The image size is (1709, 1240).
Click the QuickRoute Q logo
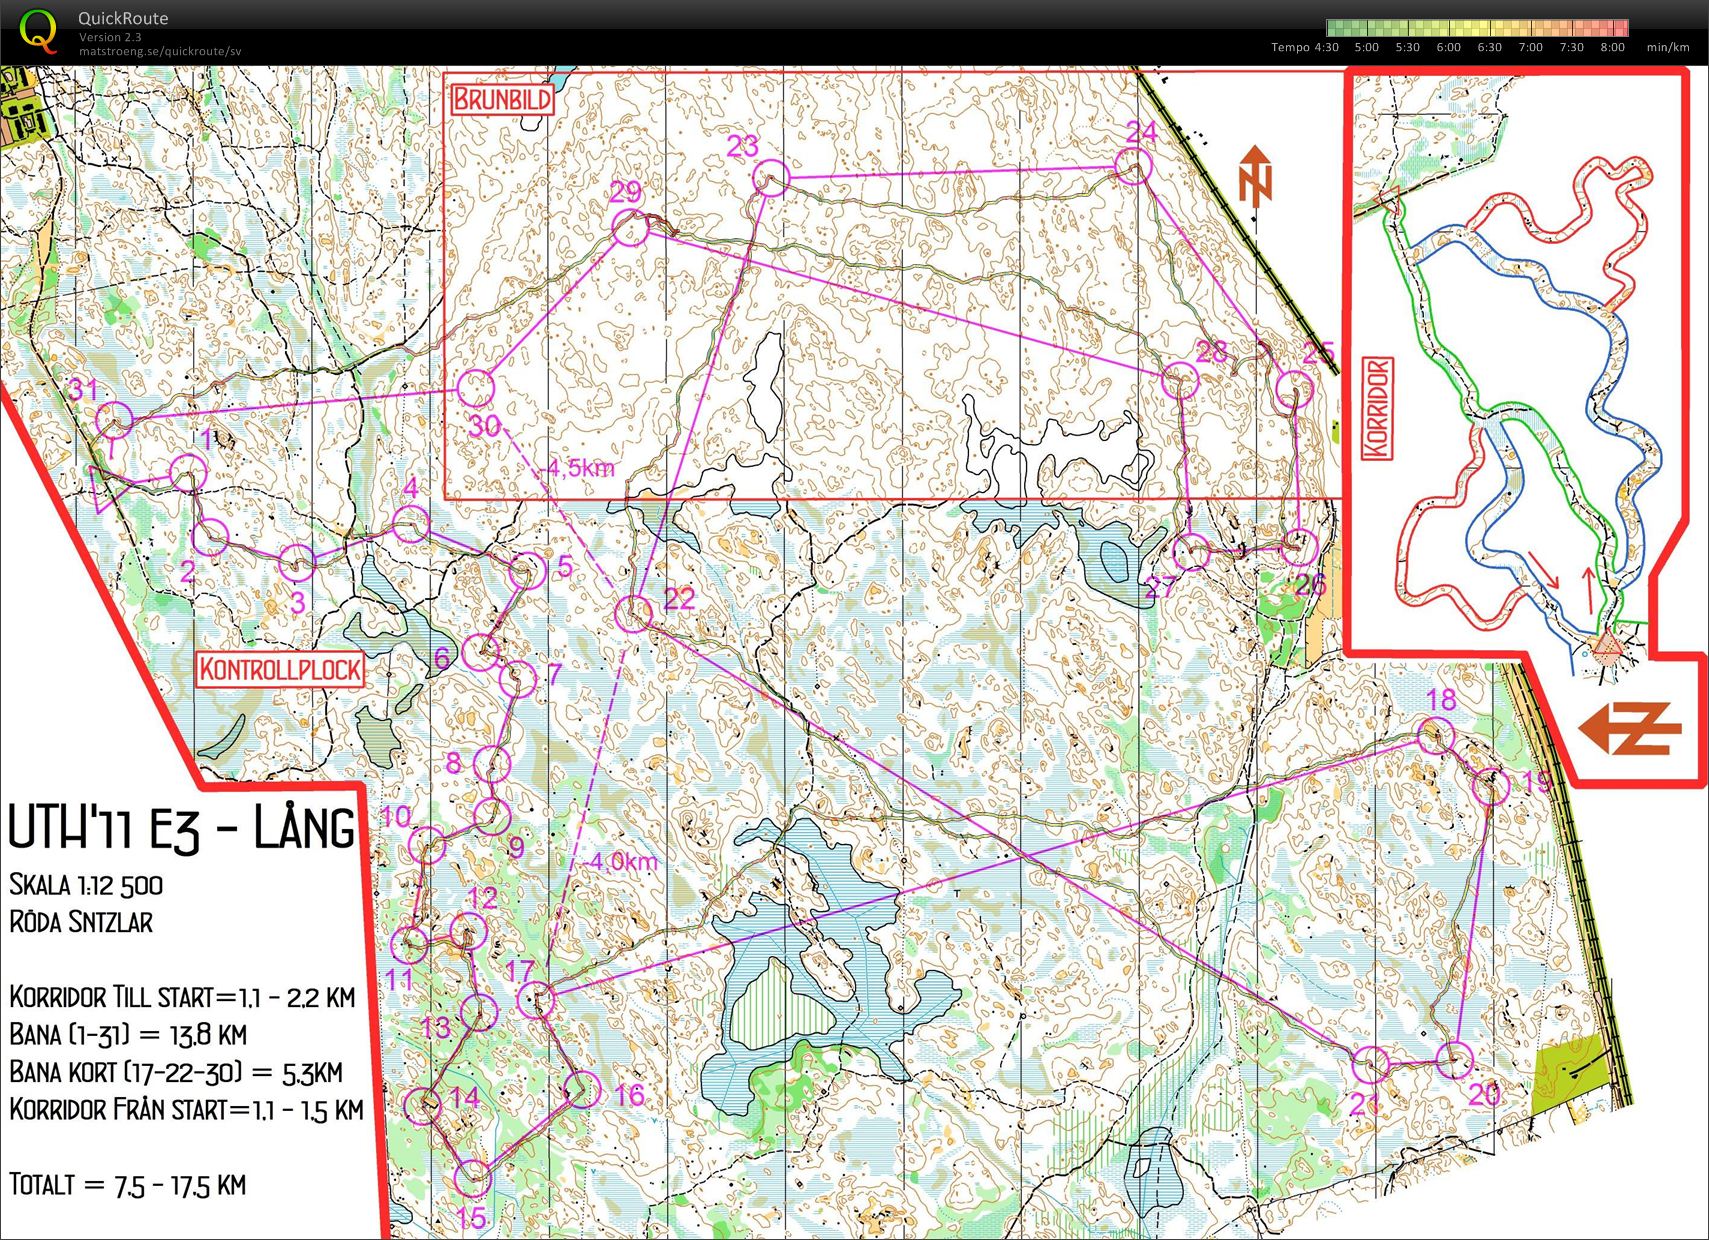tap(38, 30)
